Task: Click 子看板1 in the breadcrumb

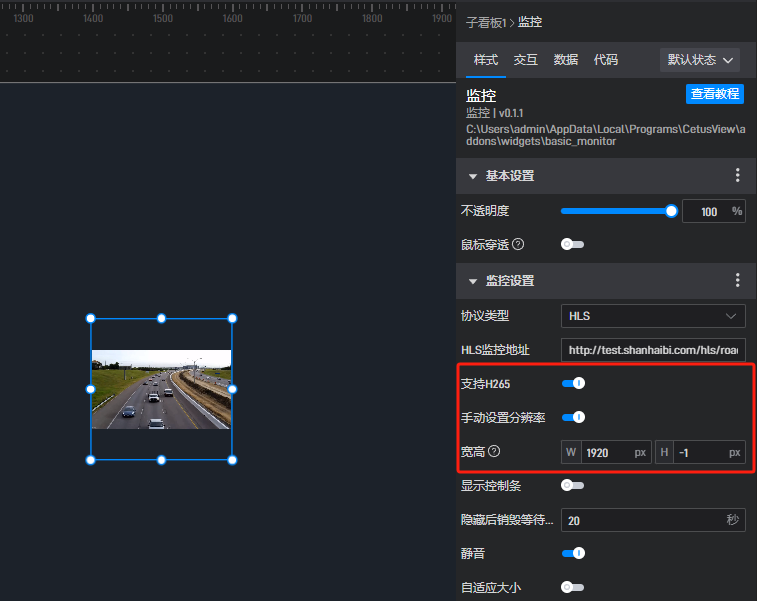Action: pyautogui.click(x=486, y=23)
